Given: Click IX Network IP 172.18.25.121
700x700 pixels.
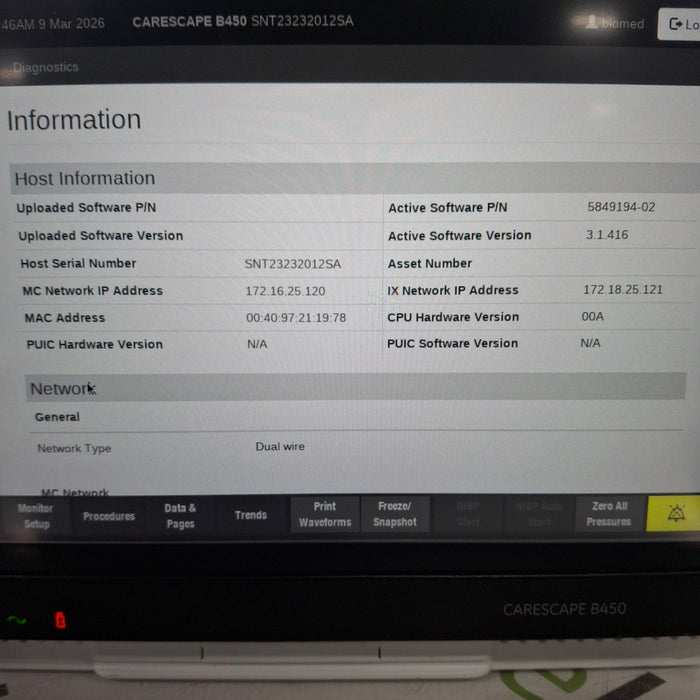Looking at the screenshot, I should (x=623, y=290).
